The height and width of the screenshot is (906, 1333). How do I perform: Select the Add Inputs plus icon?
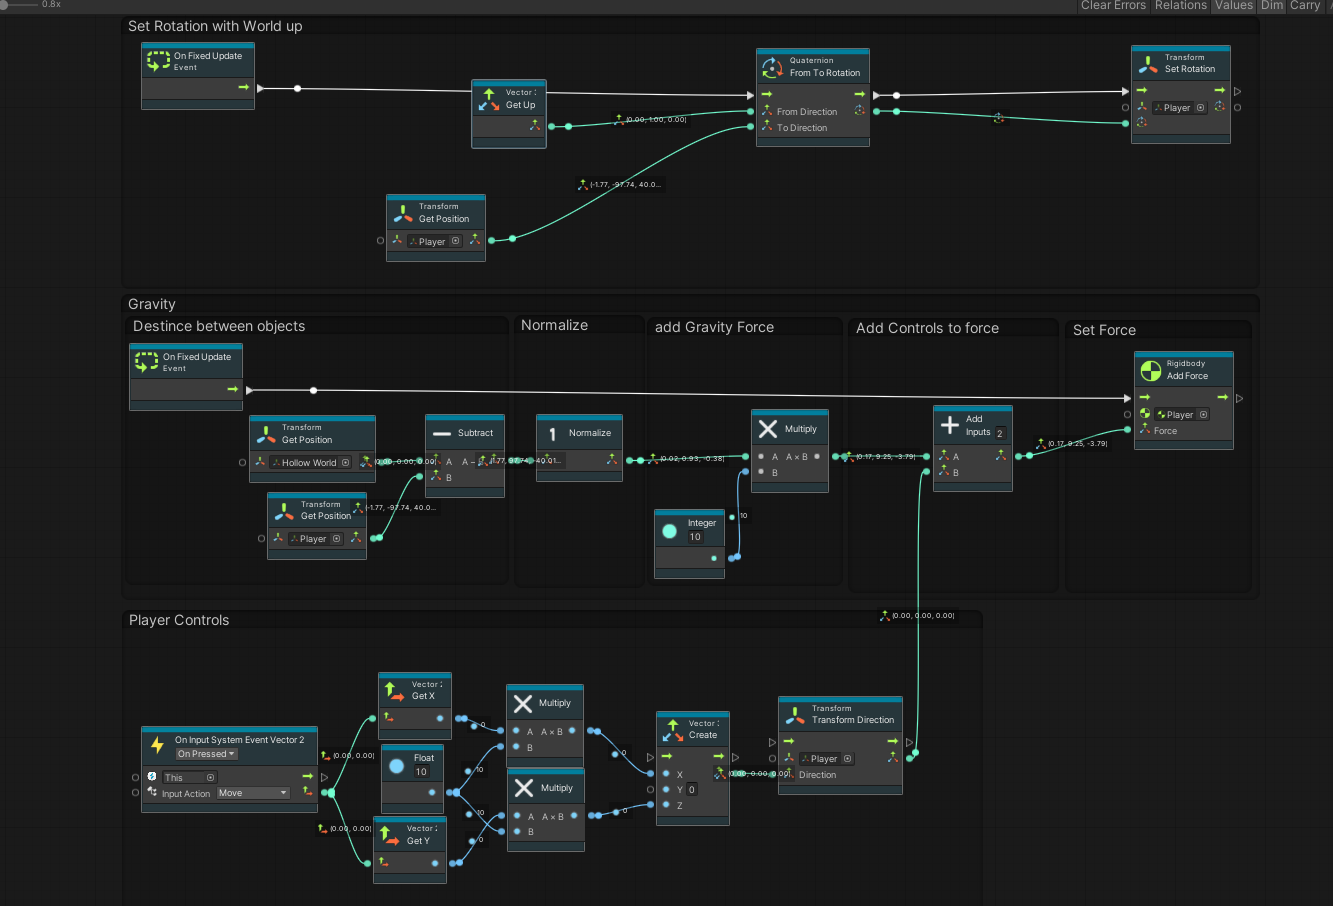pyautogui.click(x=950, y=425)
